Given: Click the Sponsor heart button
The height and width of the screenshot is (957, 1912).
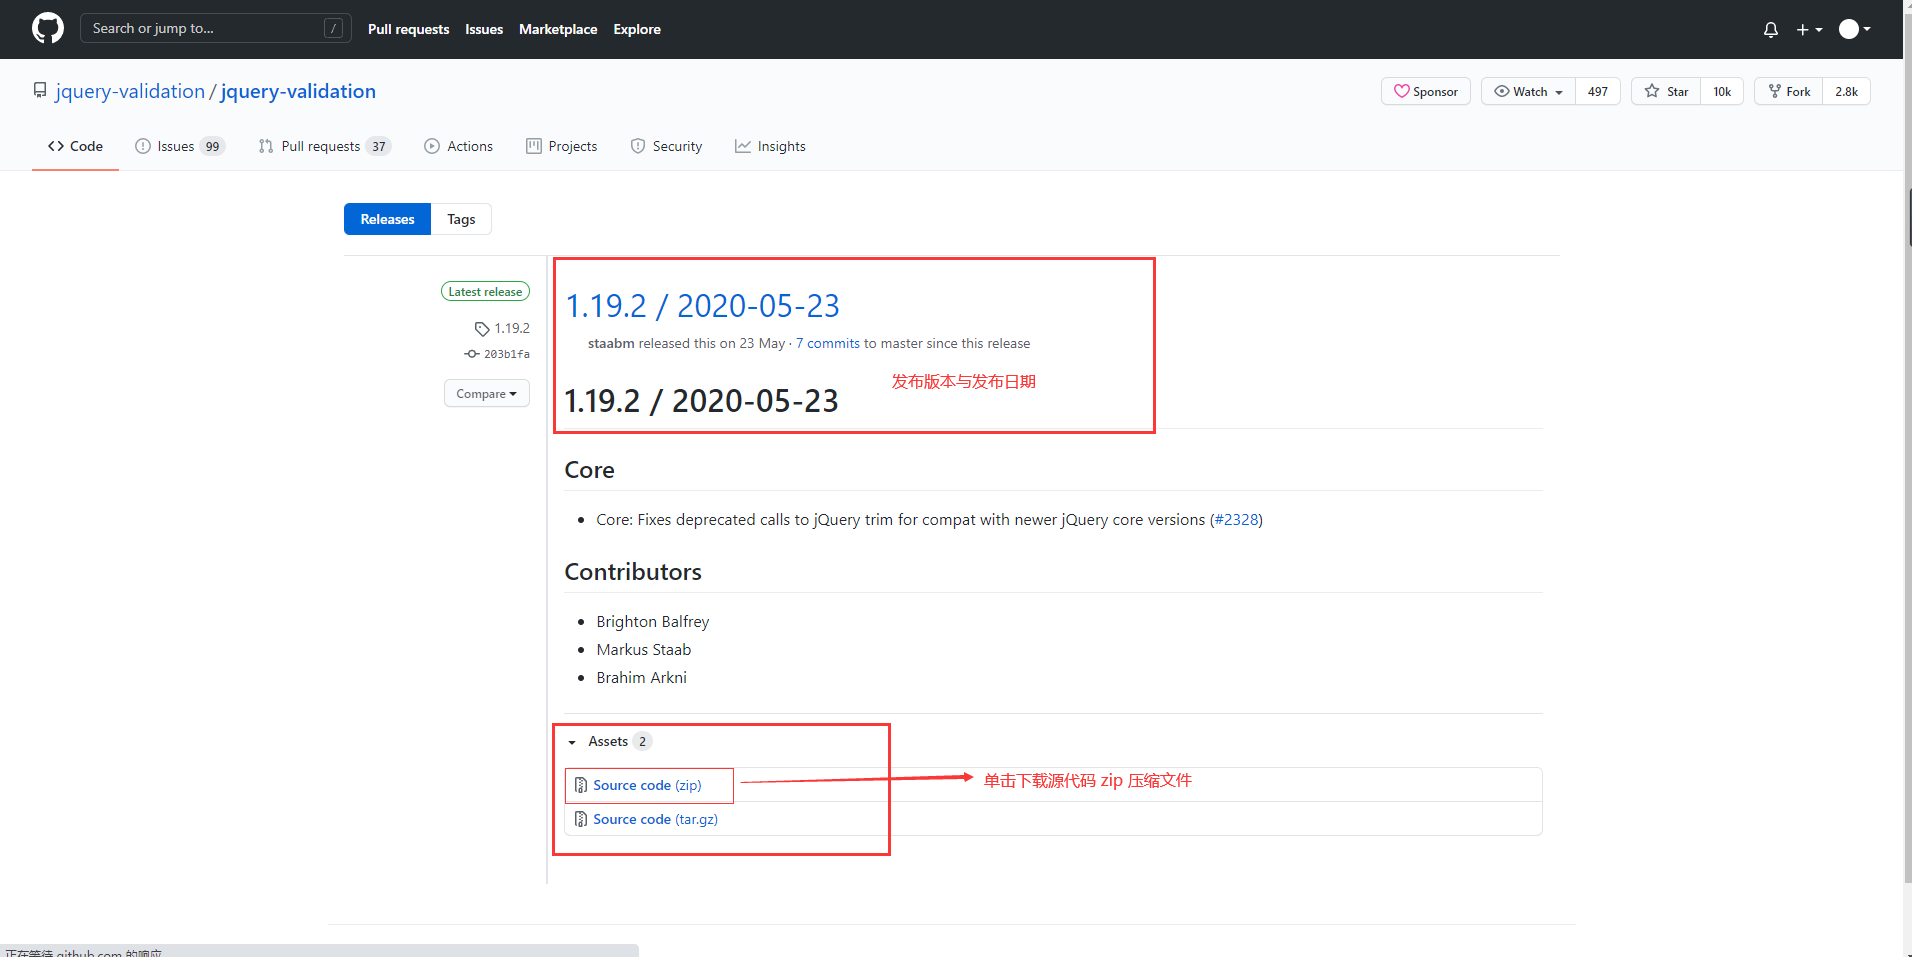Looking at the screenshot, I should tap(1426, 91).
